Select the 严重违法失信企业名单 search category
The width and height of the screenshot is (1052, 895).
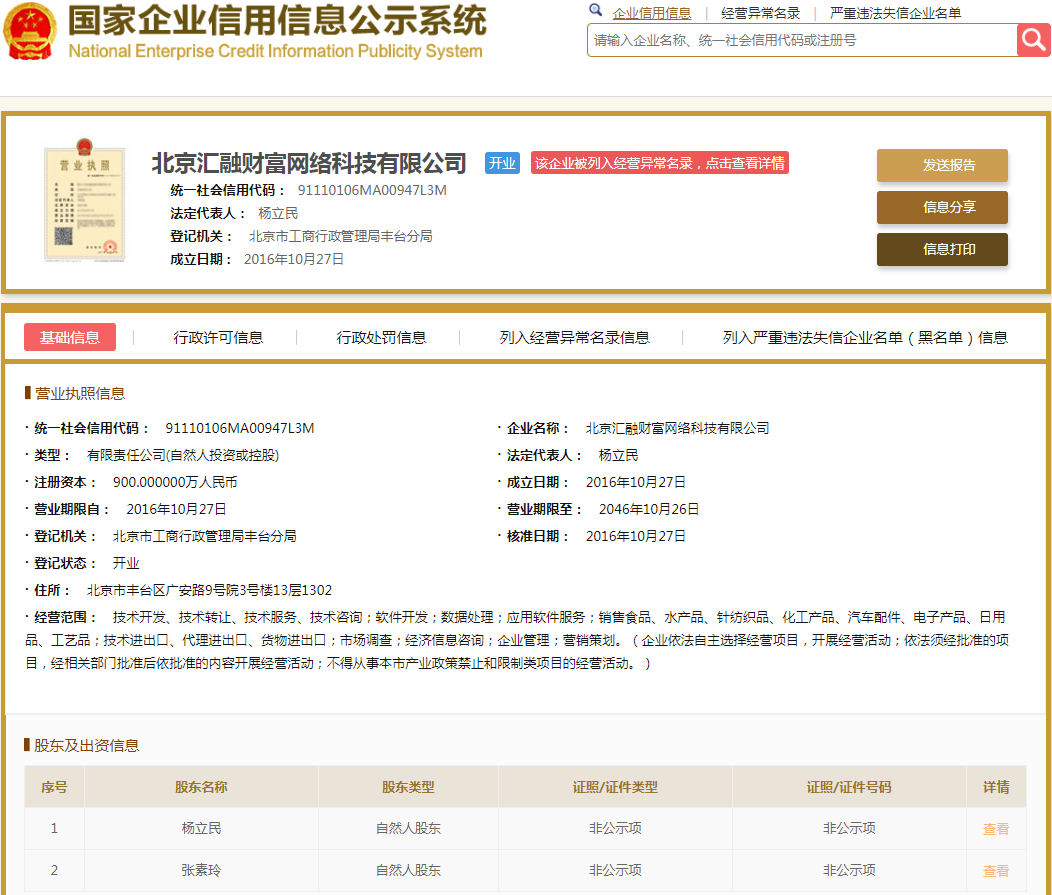coord(895,13)
